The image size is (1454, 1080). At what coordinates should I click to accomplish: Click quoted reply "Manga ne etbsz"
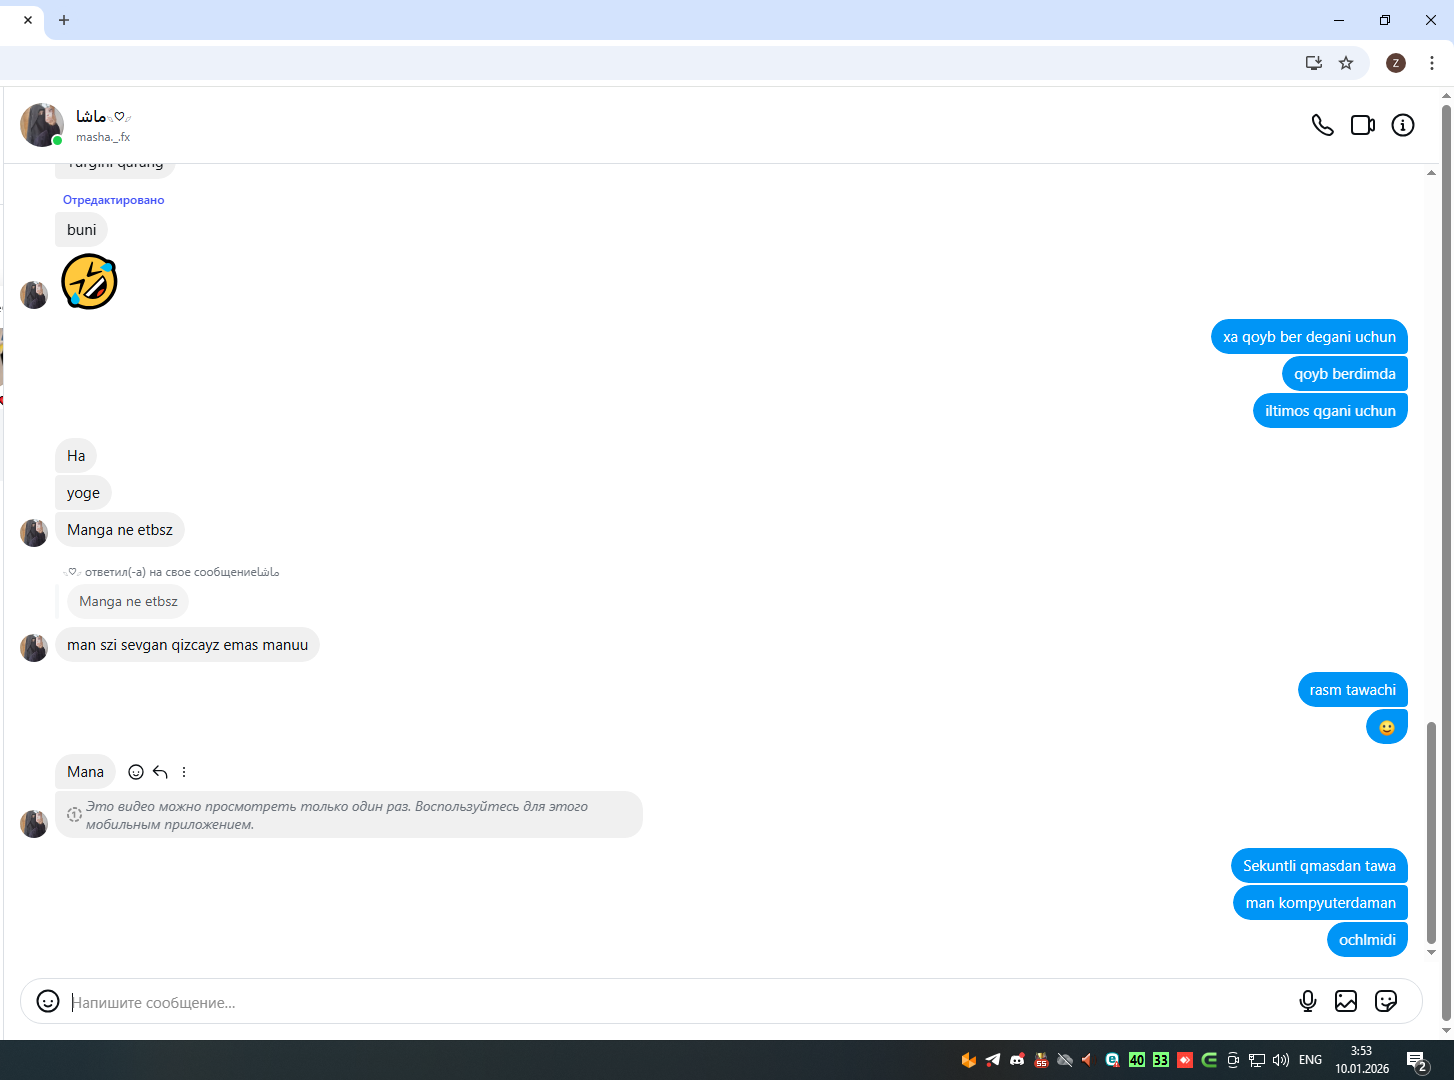coord(128,602)
